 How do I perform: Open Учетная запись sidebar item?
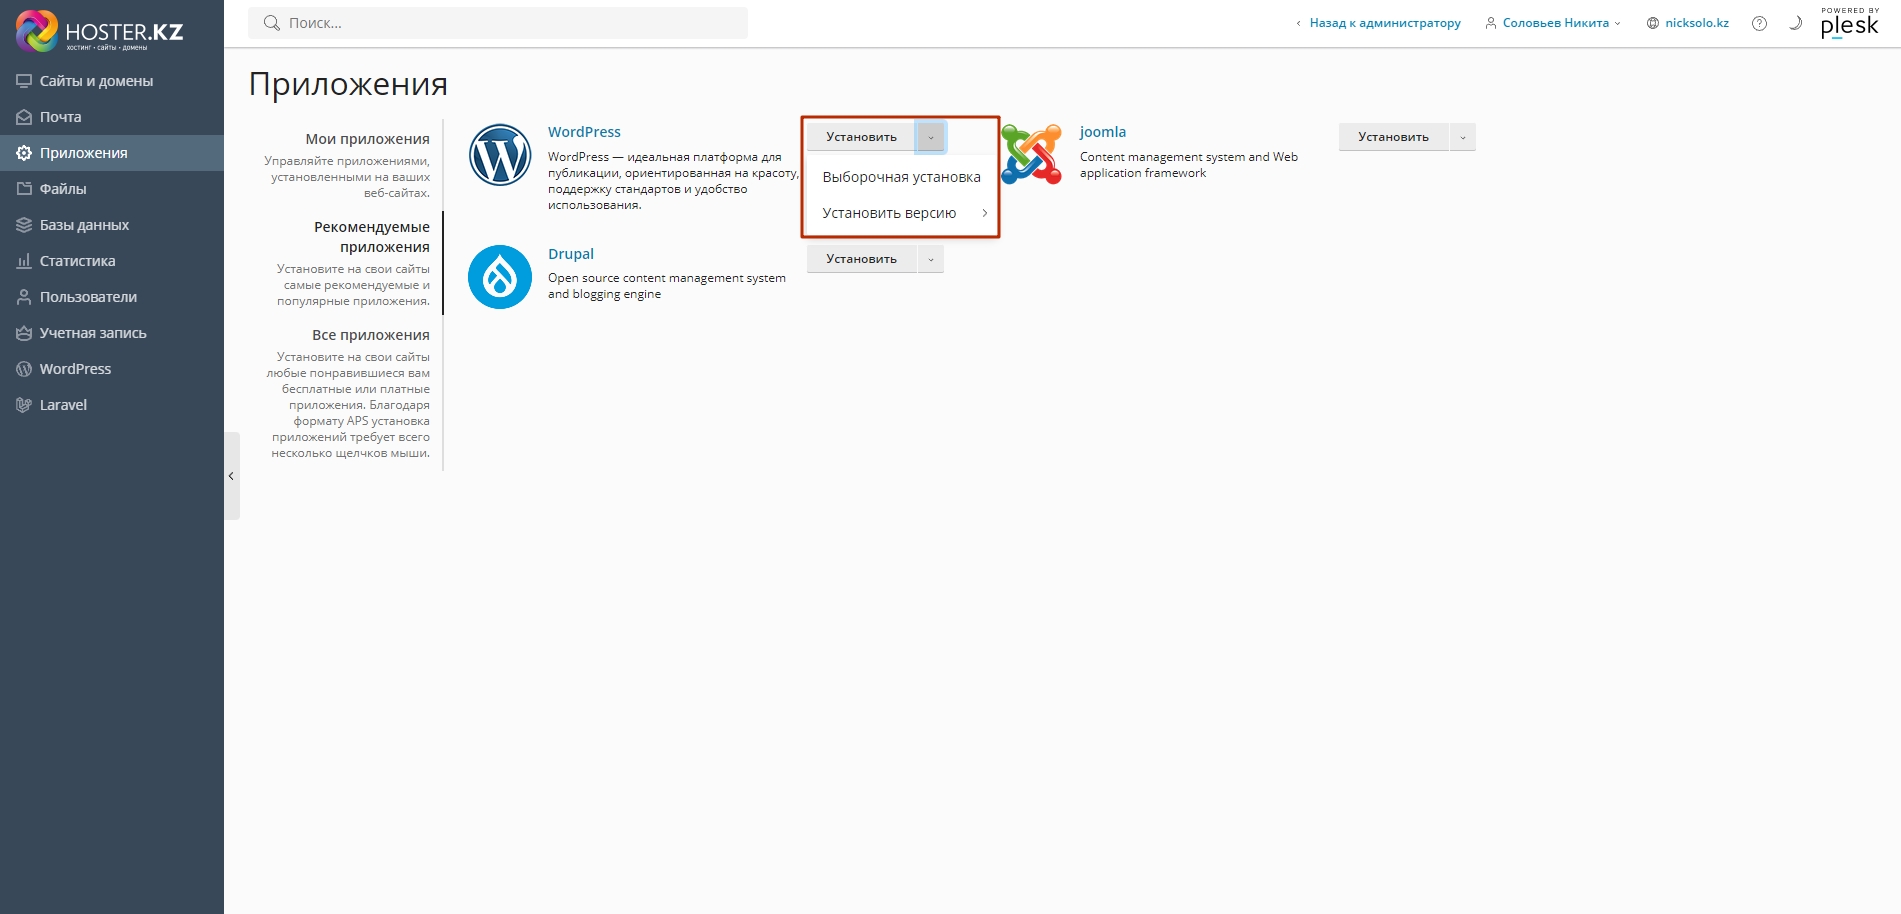[x=112, y=333]
